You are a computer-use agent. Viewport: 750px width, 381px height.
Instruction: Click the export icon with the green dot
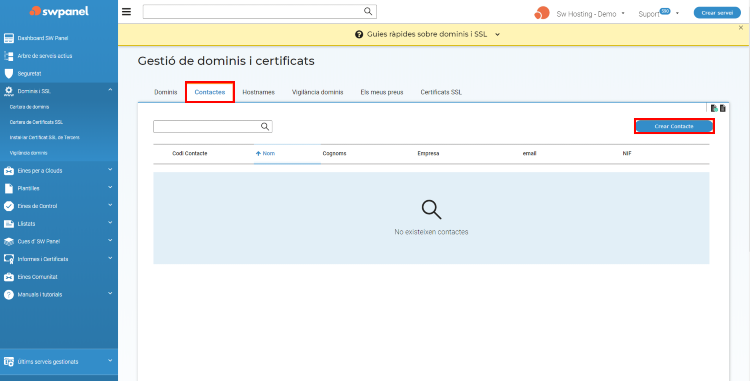pos(714,109)
